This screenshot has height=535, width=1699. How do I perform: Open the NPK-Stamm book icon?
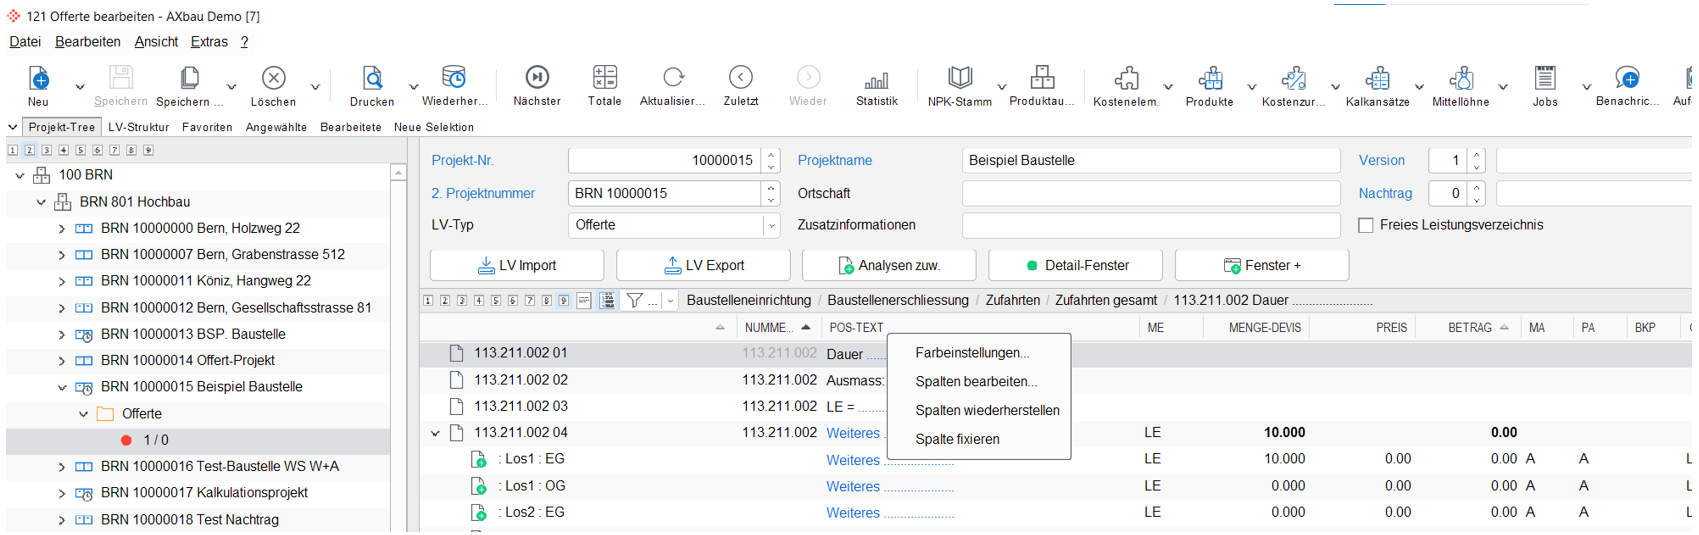(960, 78)
